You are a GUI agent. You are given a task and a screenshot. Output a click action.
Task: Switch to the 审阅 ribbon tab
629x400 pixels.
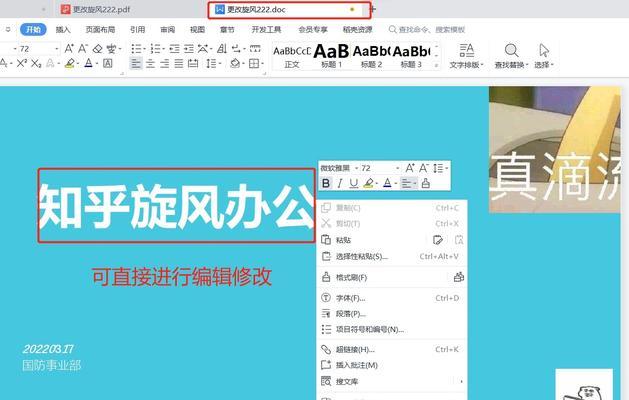pos(168,29)
